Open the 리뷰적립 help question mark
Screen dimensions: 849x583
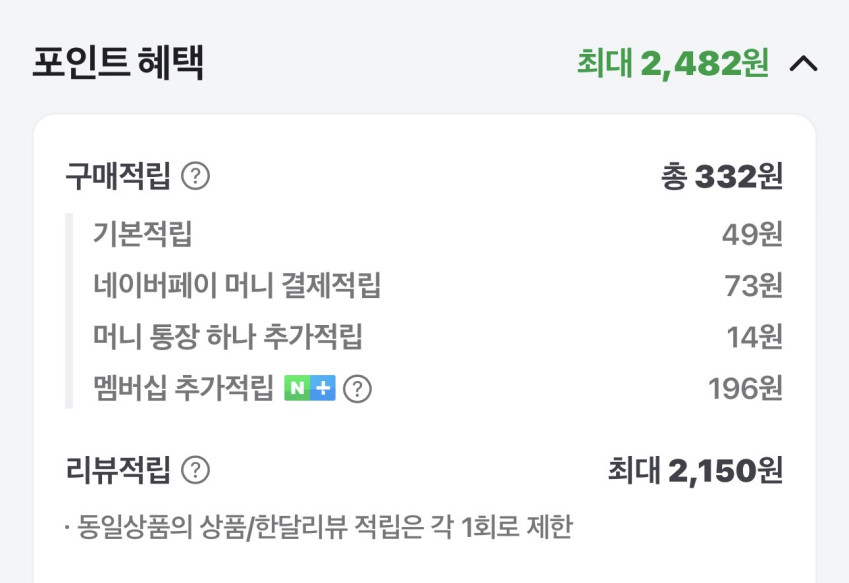[196, 470]
